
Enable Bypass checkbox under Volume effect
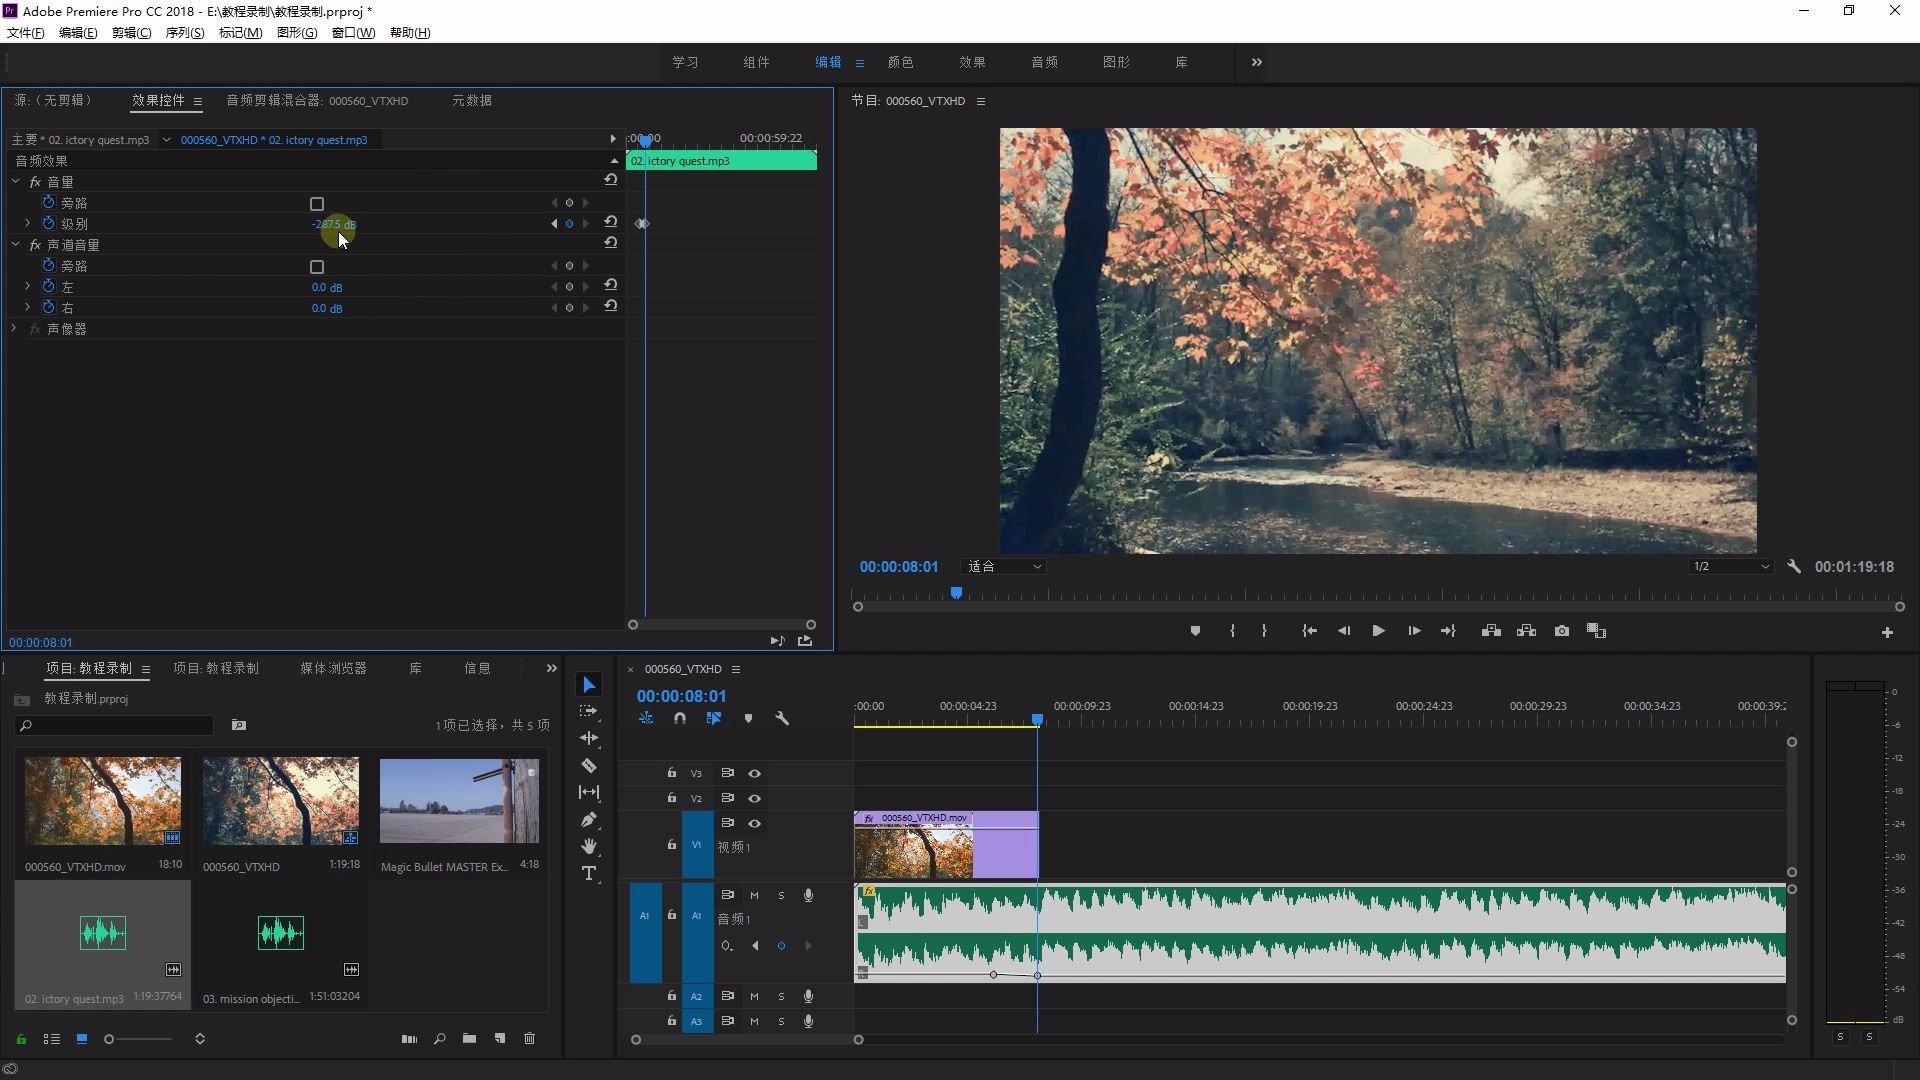317,204
